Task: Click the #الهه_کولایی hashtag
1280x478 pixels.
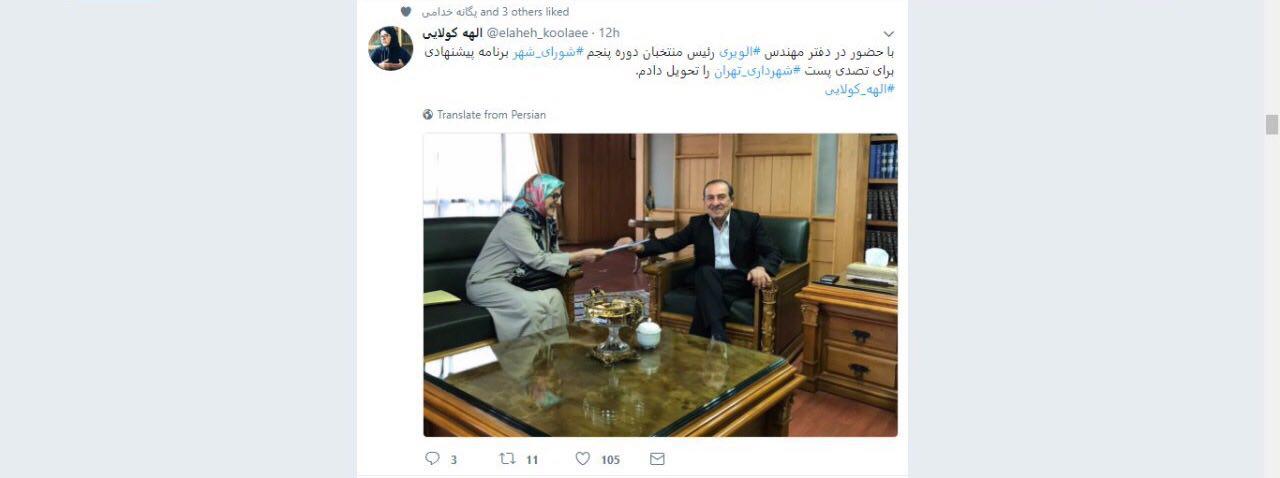Action: click(x=859, y=90)
